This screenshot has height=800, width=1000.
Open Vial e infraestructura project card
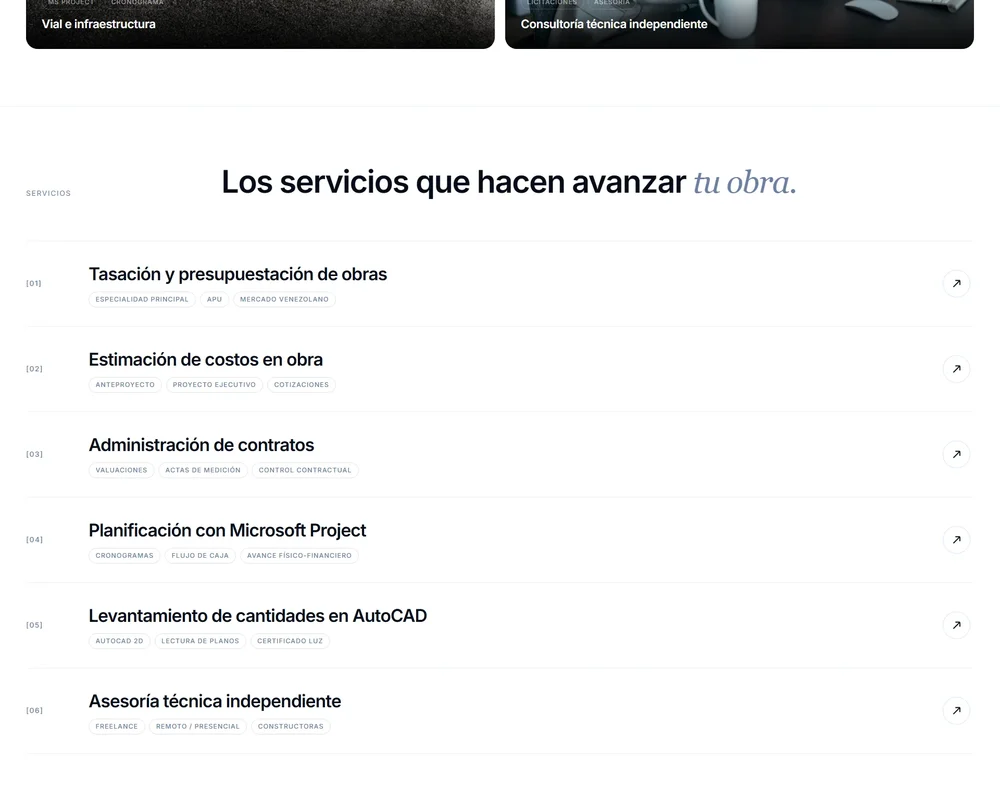coord(260,24)
